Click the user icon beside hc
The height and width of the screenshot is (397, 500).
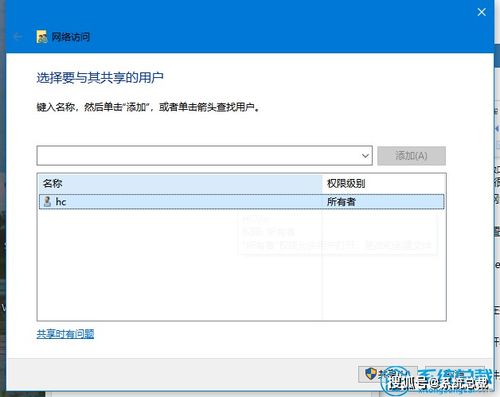click(47, 201)
